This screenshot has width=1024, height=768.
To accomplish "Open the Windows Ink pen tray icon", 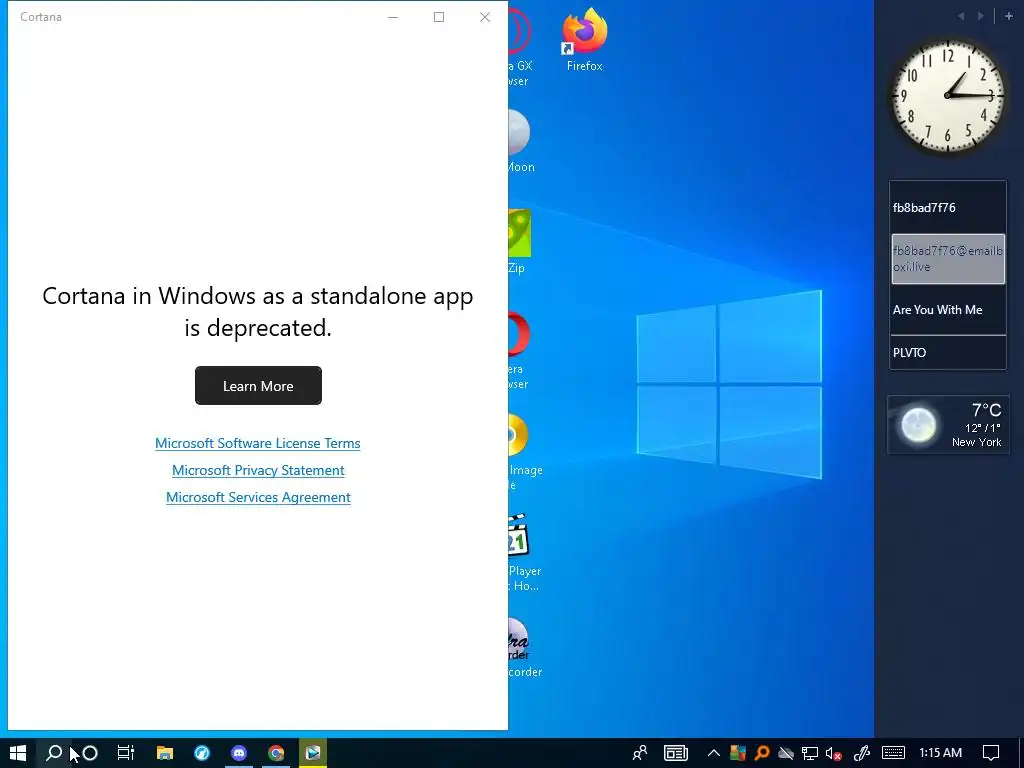I will tap(861, 753).
